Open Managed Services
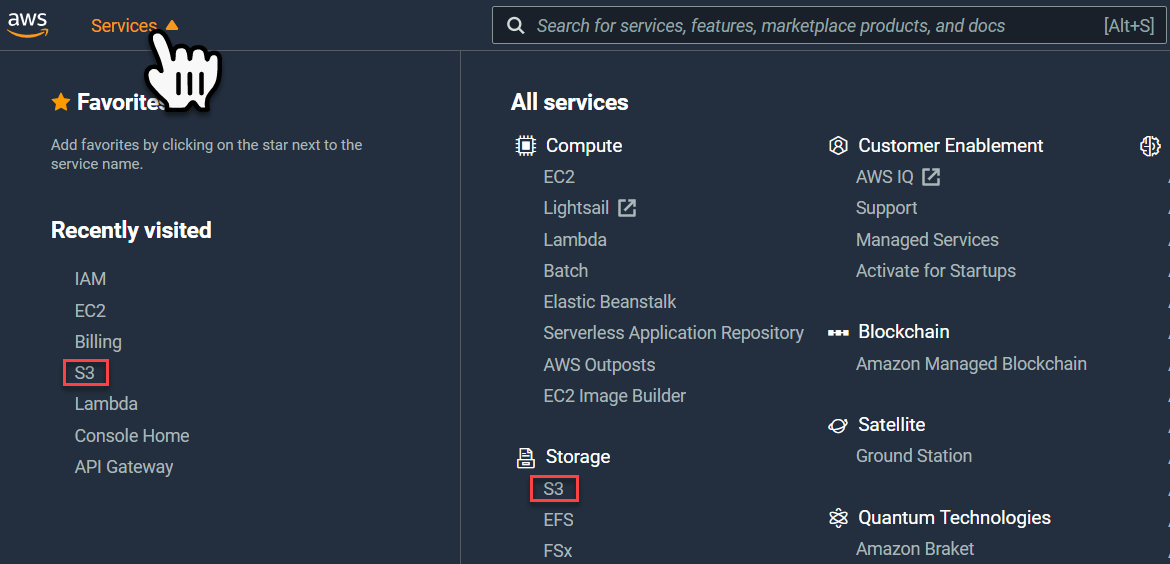The width and height of the screenshot is (1170, 564). coord(927,240)
